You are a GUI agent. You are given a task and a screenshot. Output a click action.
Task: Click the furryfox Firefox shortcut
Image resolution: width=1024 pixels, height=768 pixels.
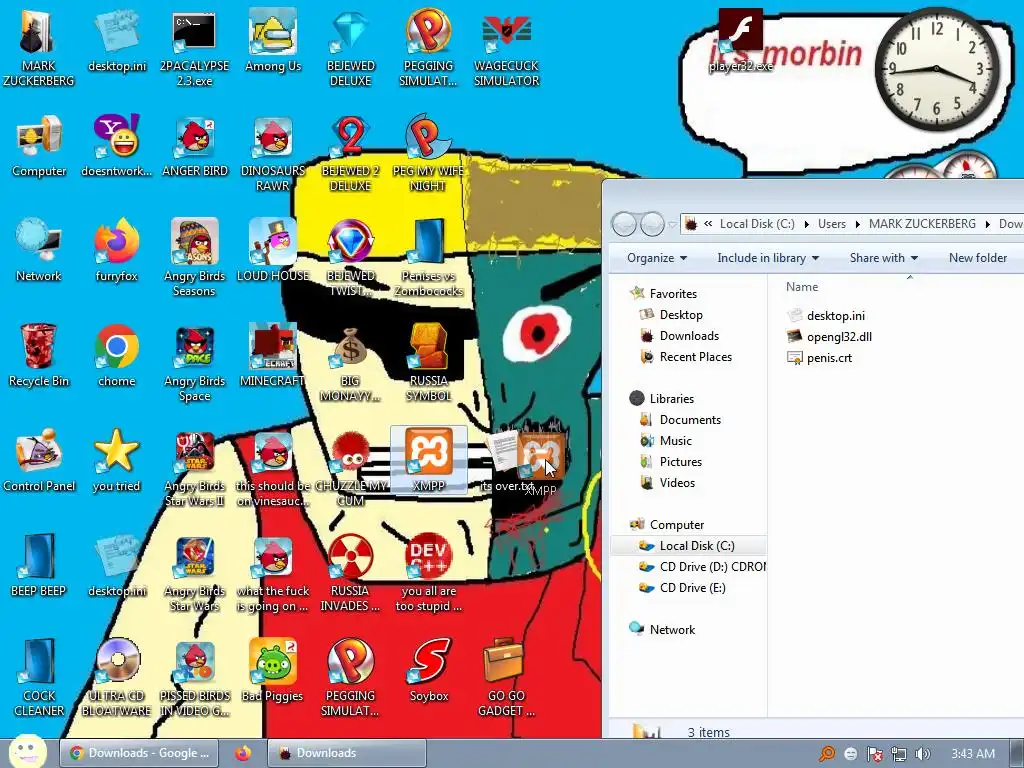116,251
